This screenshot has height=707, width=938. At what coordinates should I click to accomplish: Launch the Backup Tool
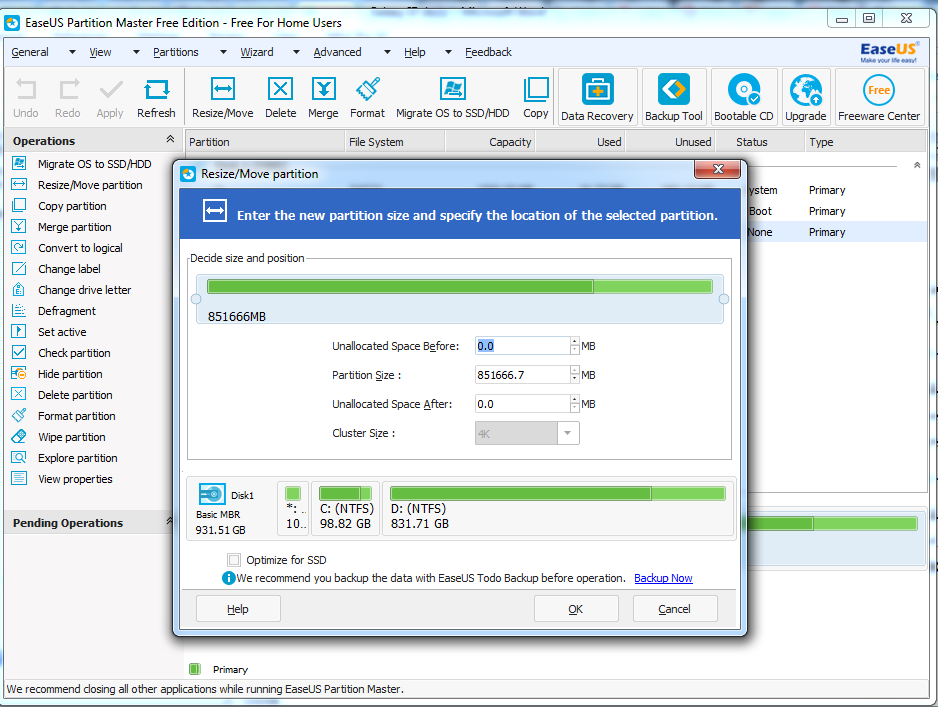tap(674, 97)
